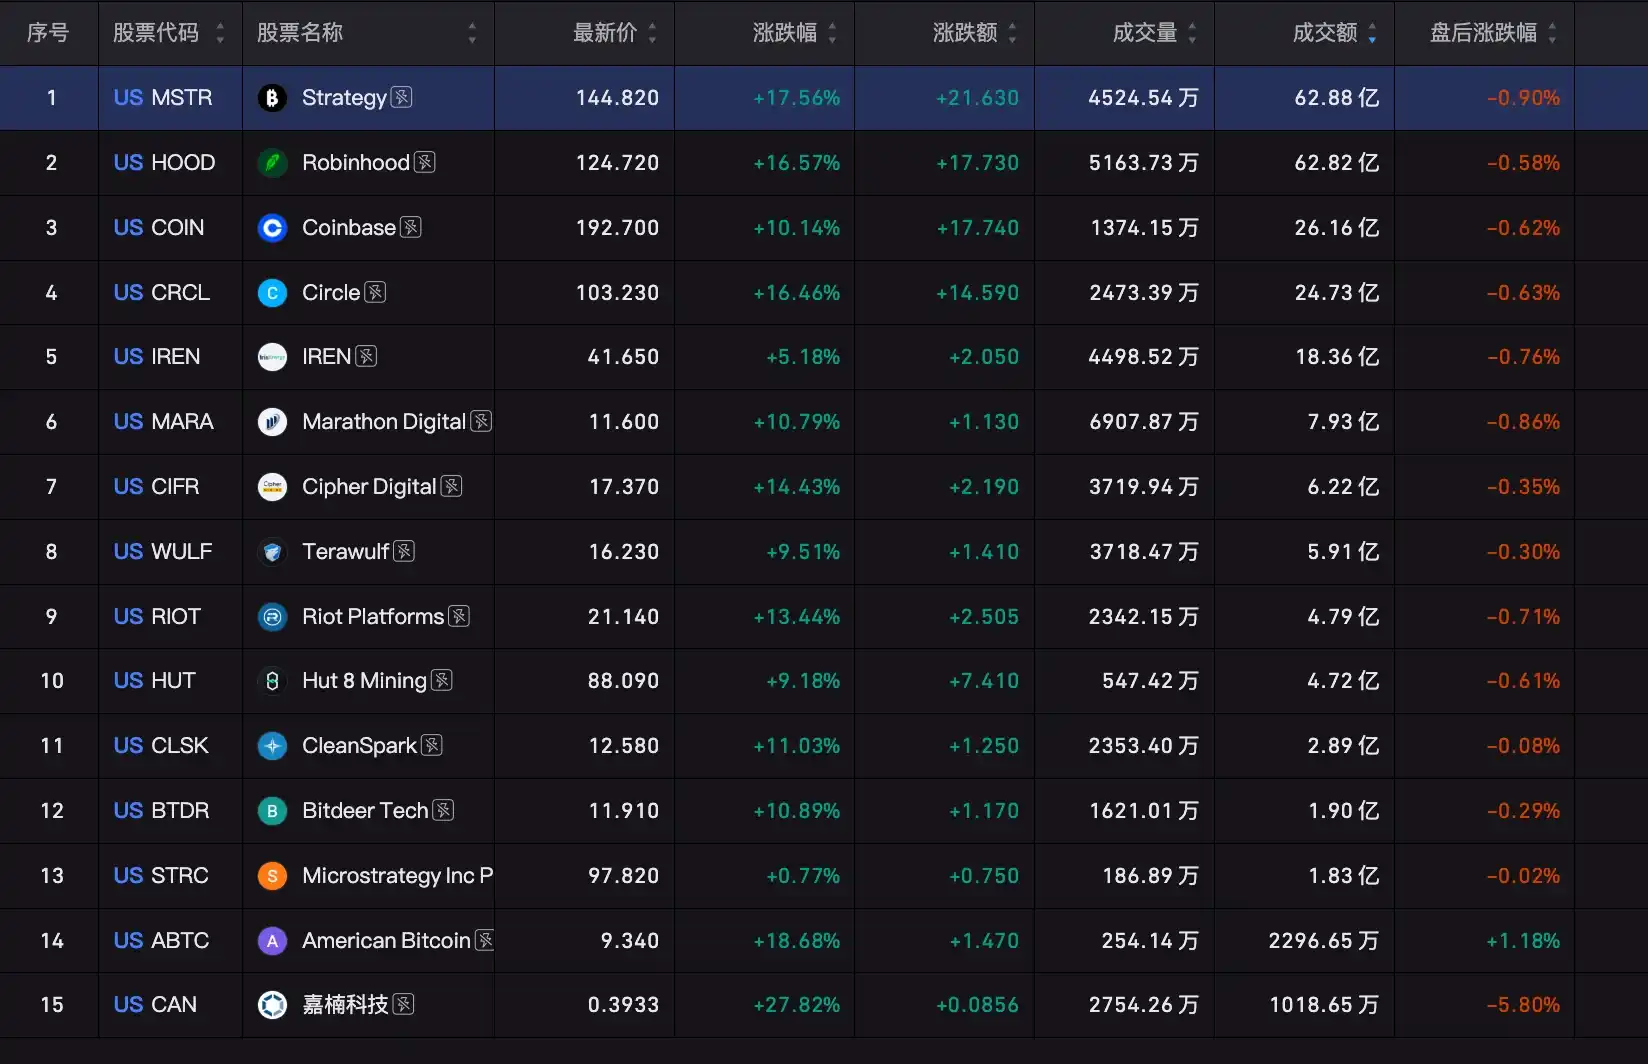Open the US CRCL ticker code

[162, 293]
